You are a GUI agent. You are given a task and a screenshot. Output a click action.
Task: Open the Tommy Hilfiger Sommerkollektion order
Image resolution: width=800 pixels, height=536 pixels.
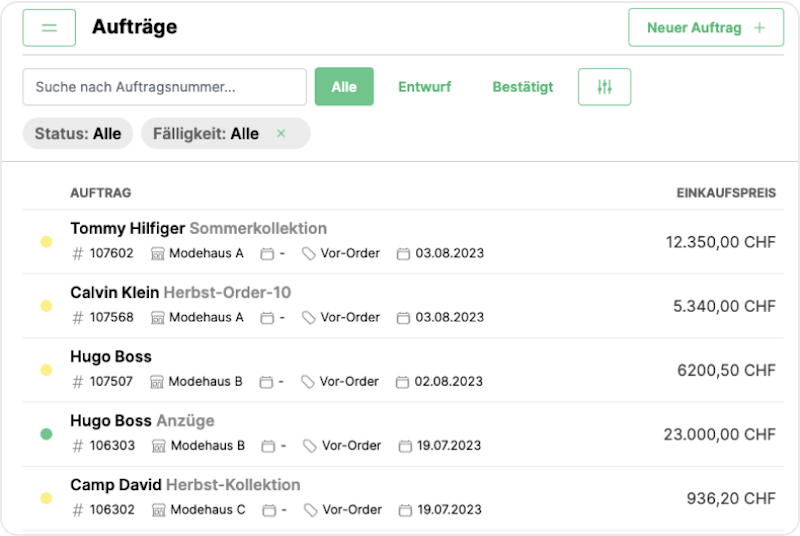pyautogui.click(x=198, y=228)
